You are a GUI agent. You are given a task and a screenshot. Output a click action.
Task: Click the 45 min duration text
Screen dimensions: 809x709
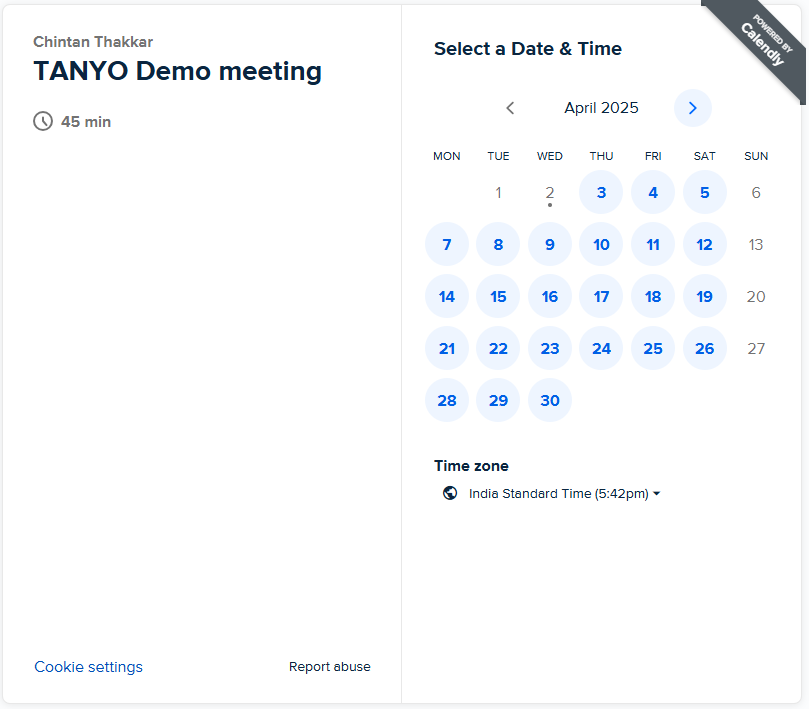86,122
